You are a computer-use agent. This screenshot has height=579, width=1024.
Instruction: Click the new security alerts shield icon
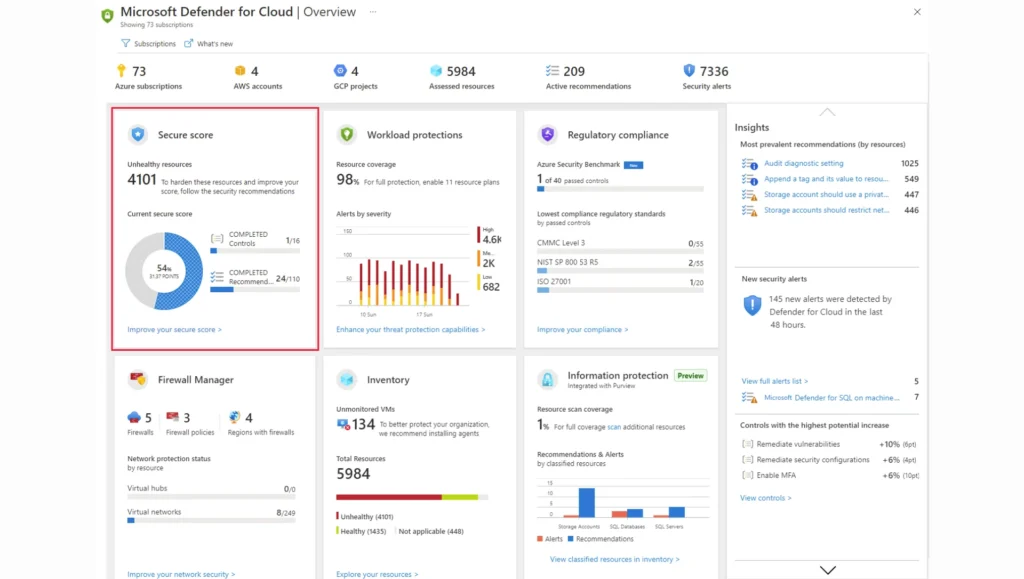coord(752,305)
